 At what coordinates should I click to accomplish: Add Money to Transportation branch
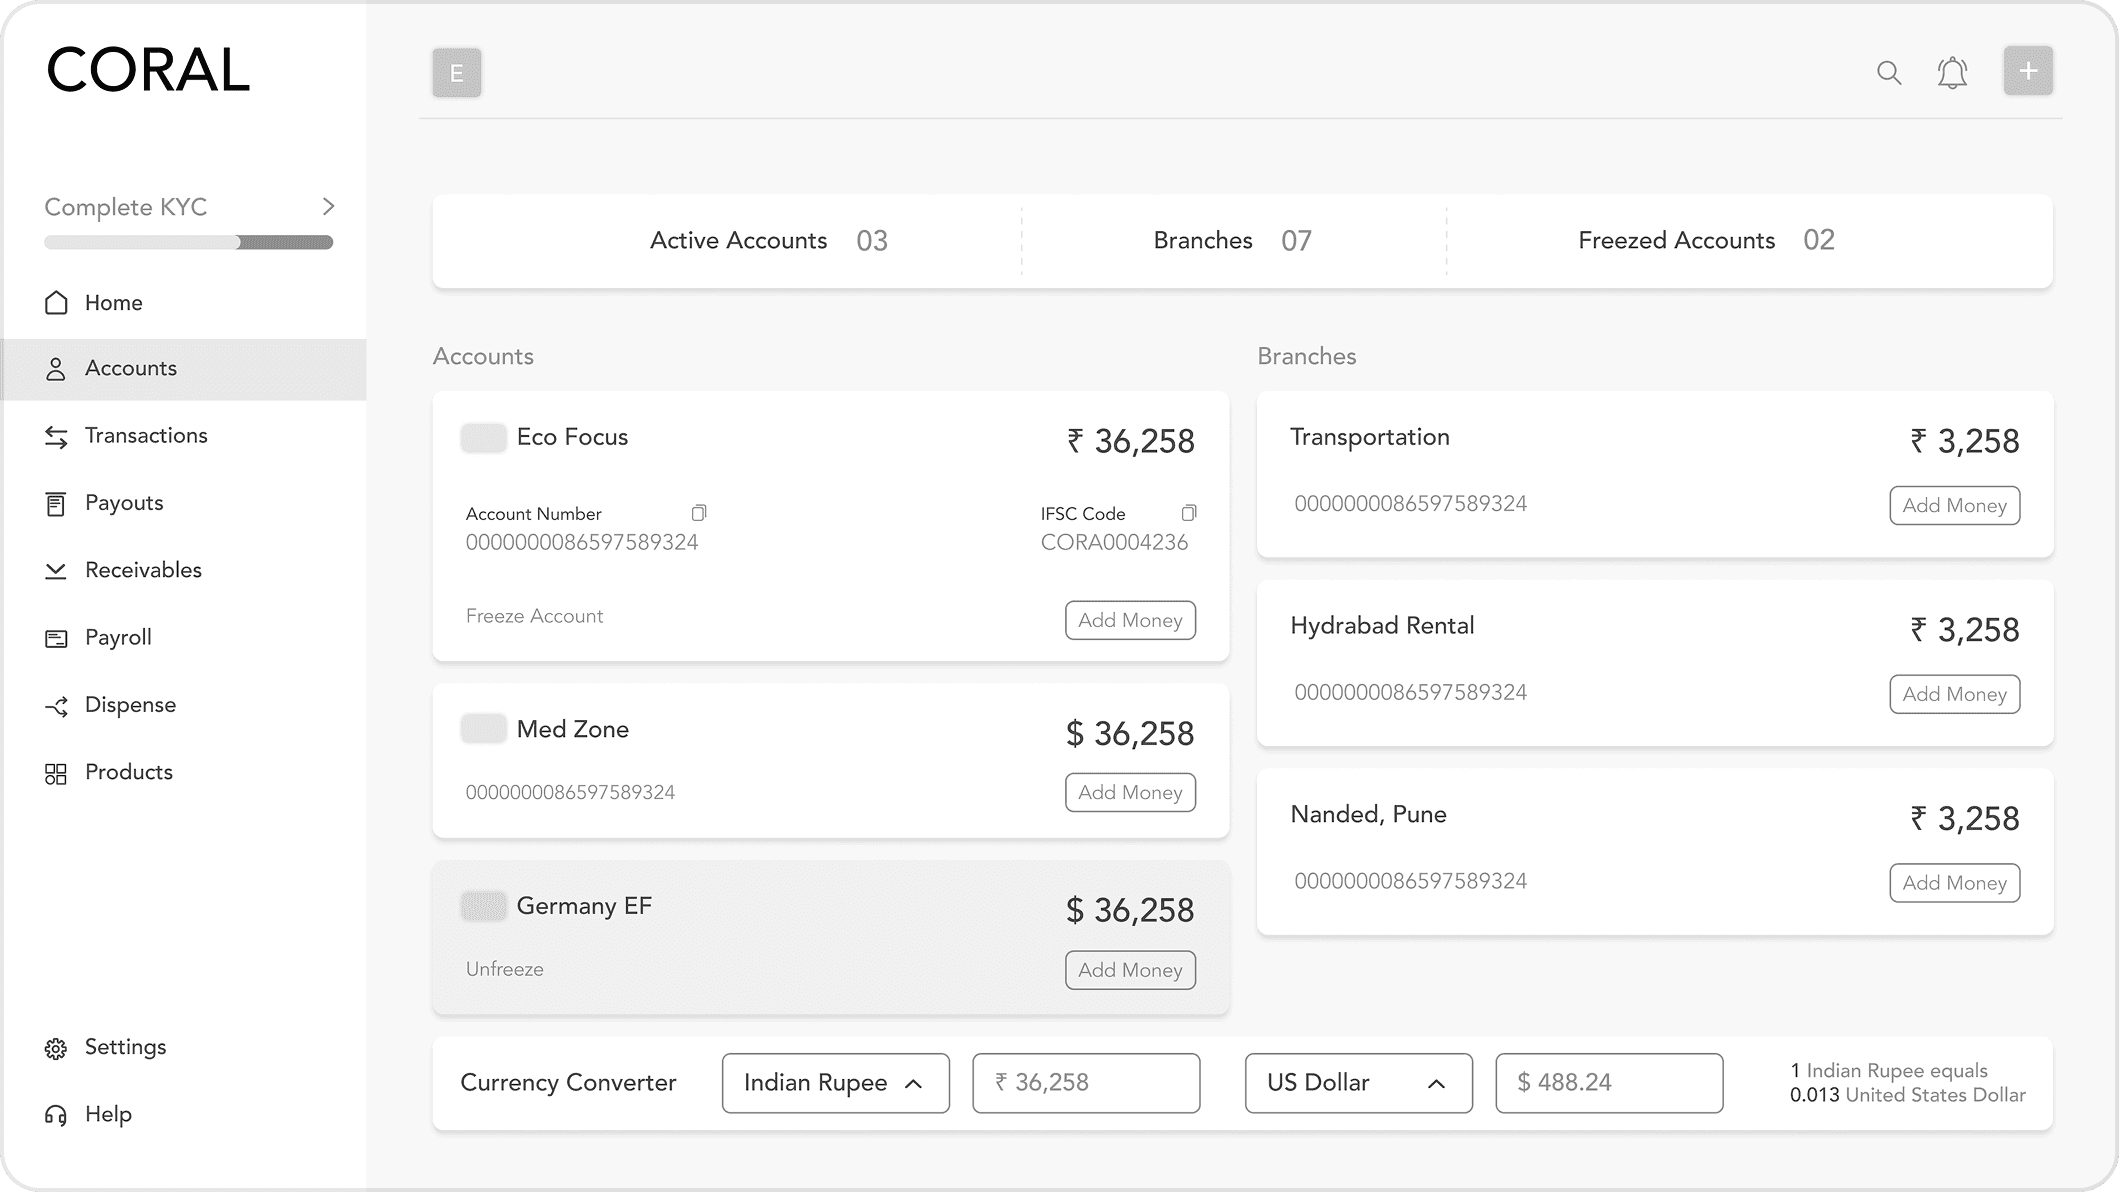tap(1954, 506)
